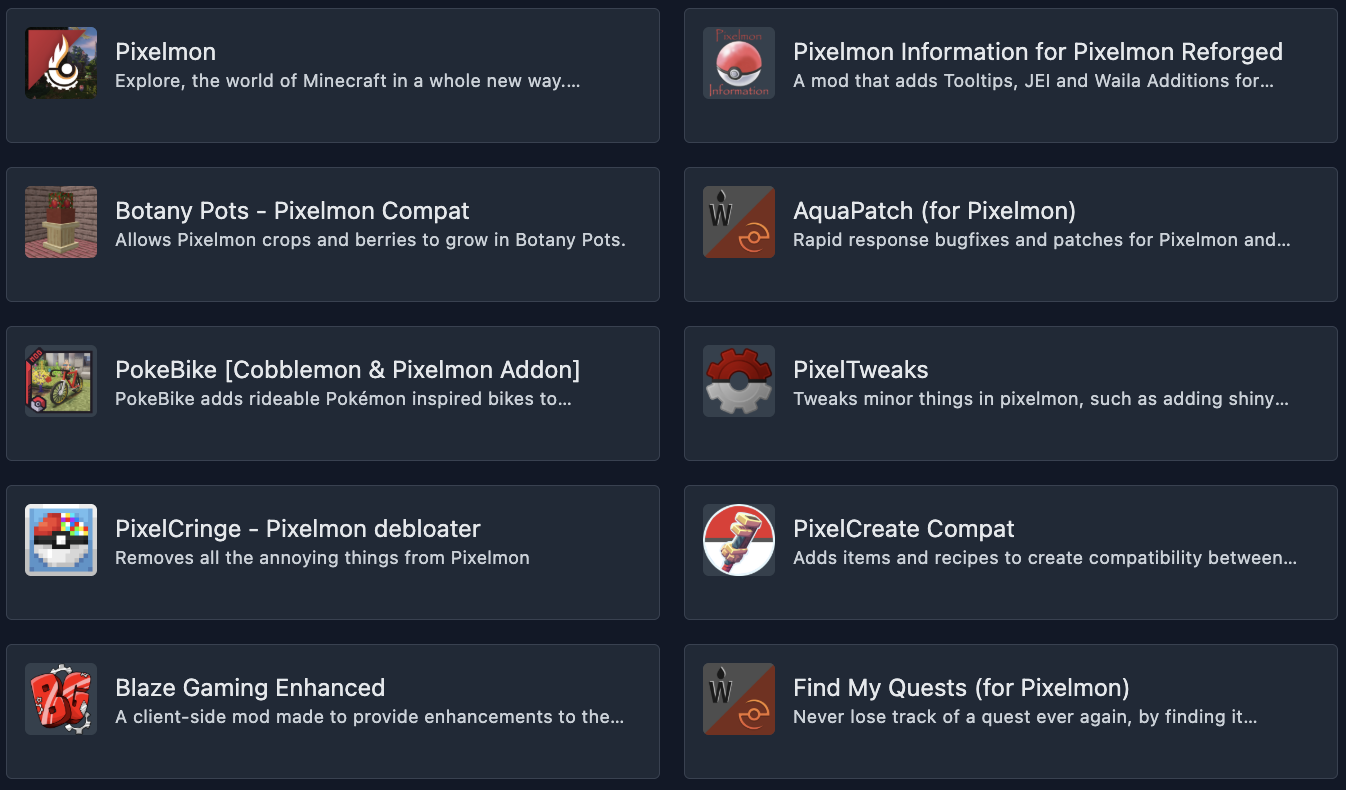The image size is (1346, 790).
Task: Open Botany Pots - Pixelmon Compat title
Action: (292, 211)
